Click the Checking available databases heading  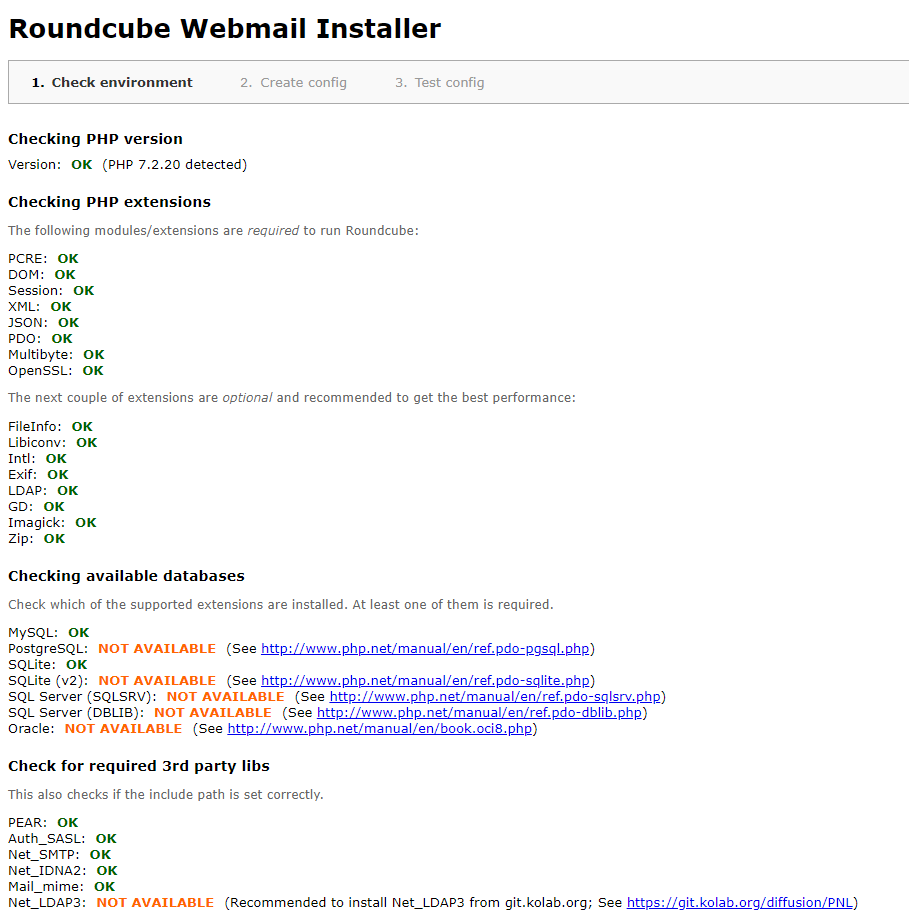click(x=126, y=576)
